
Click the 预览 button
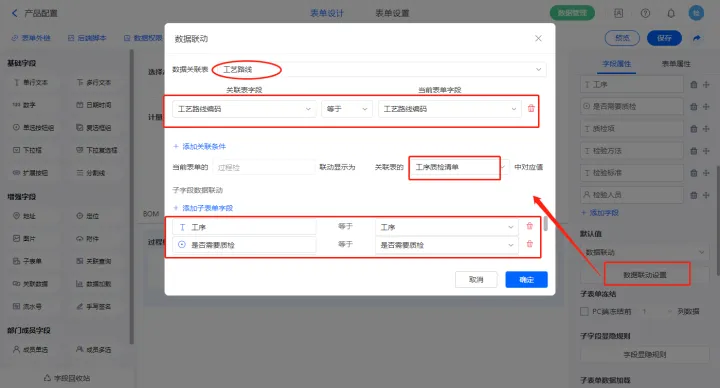click(x=622, y=38)
